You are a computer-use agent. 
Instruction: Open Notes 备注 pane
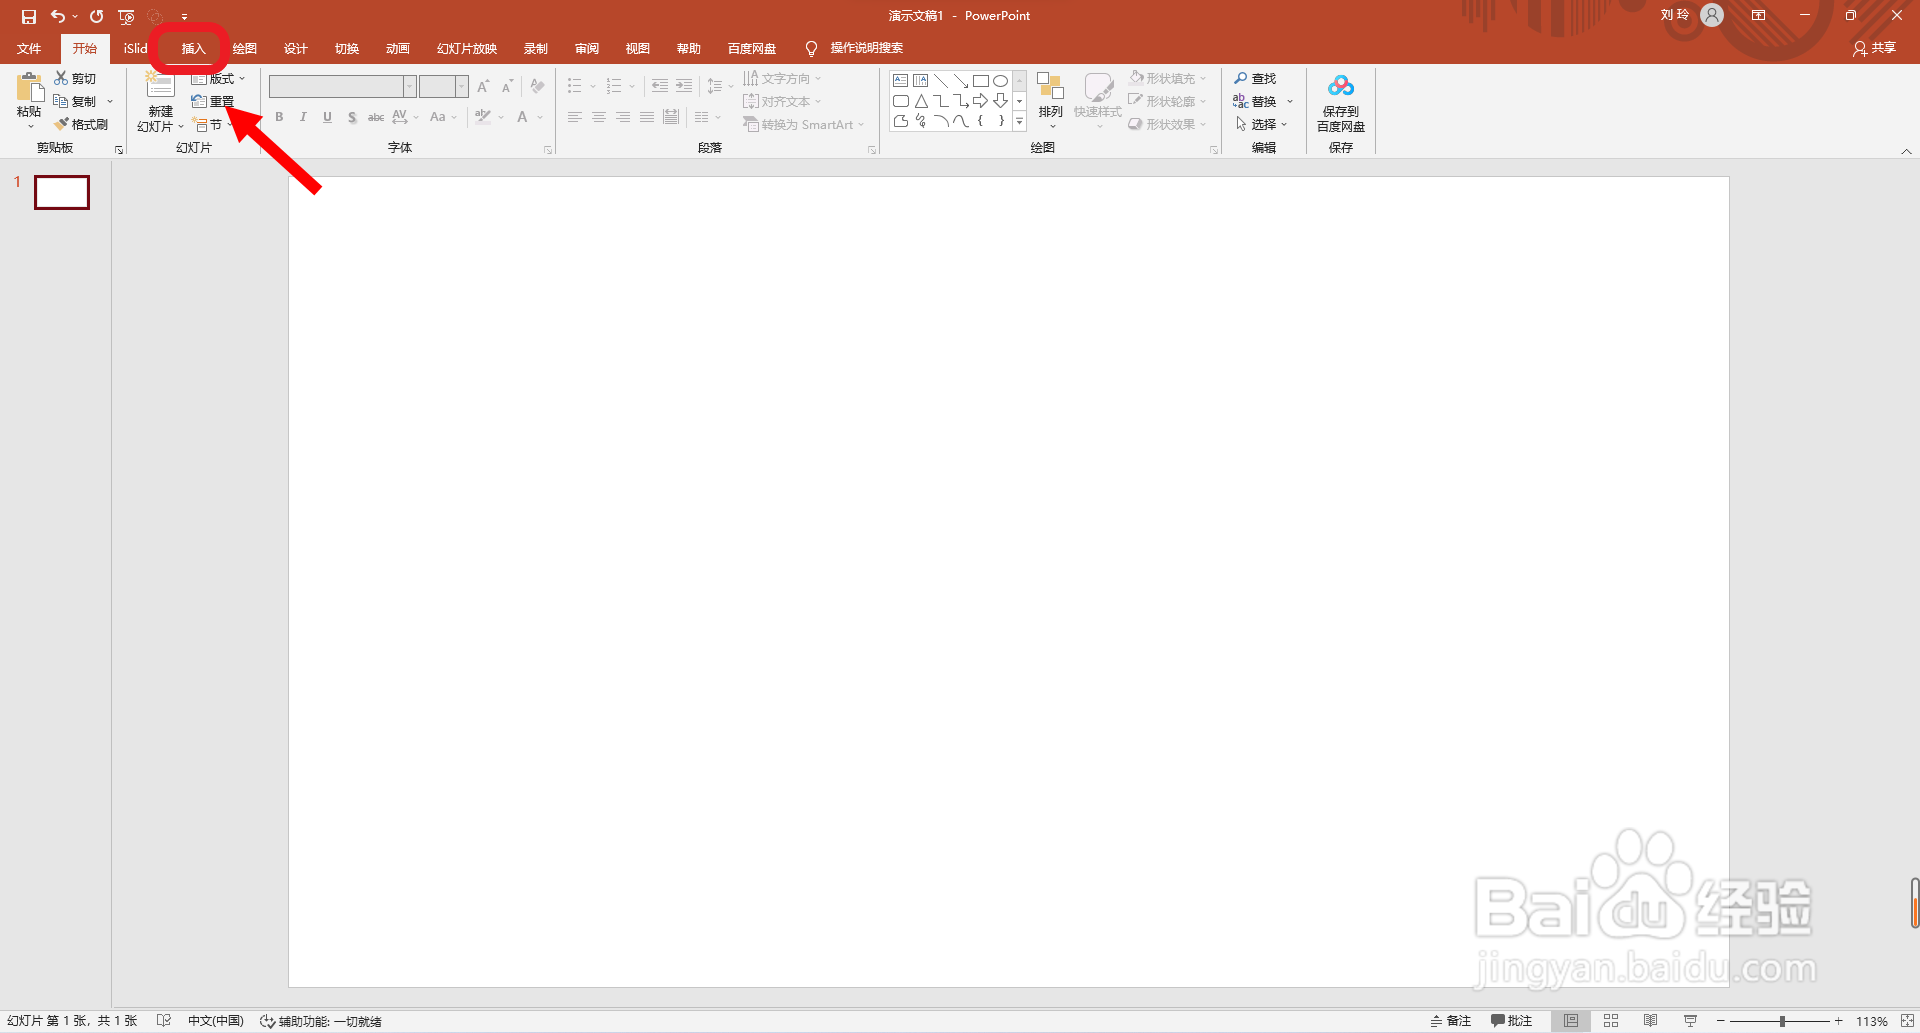1451,1021
